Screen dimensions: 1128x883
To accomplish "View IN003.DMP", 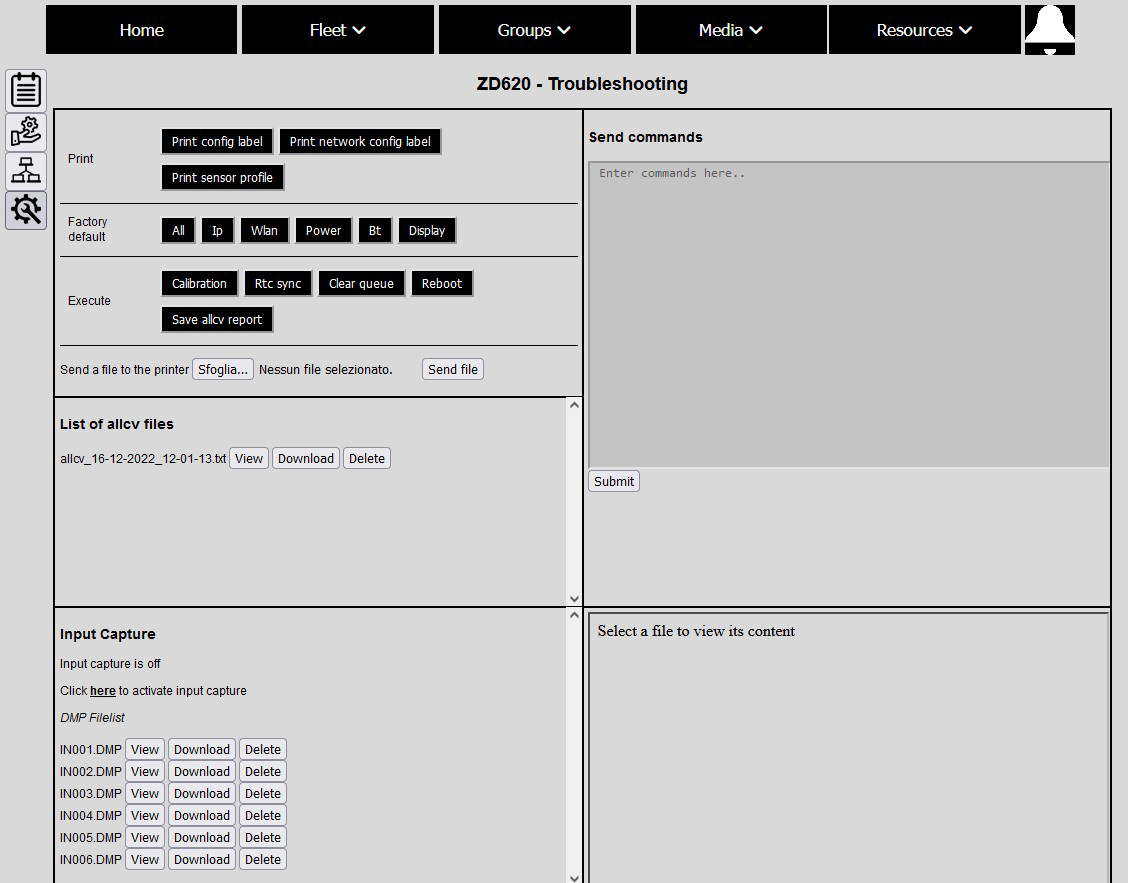I will tap(145, 793).
